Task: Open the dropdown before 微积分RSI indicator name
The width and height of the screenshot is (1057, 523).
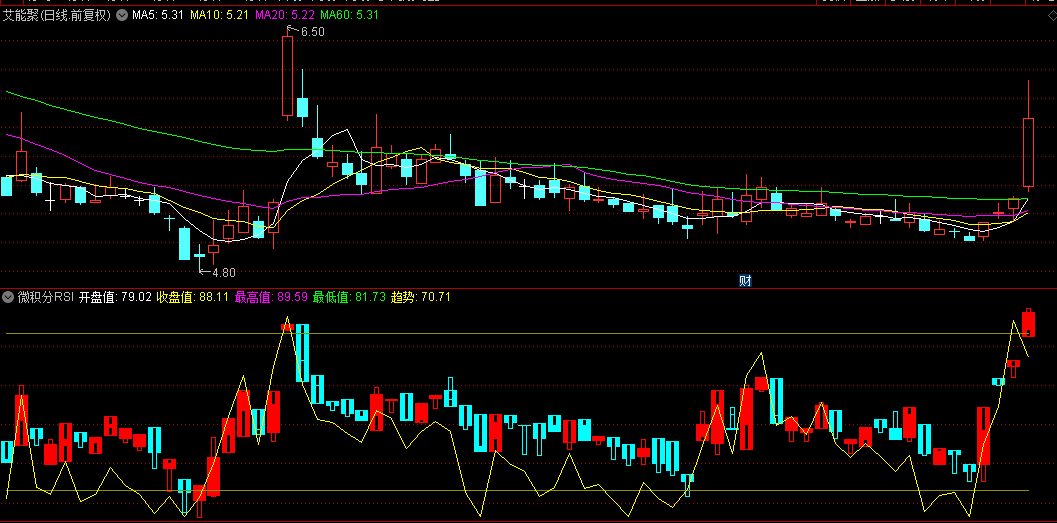Action: point(8,297)
